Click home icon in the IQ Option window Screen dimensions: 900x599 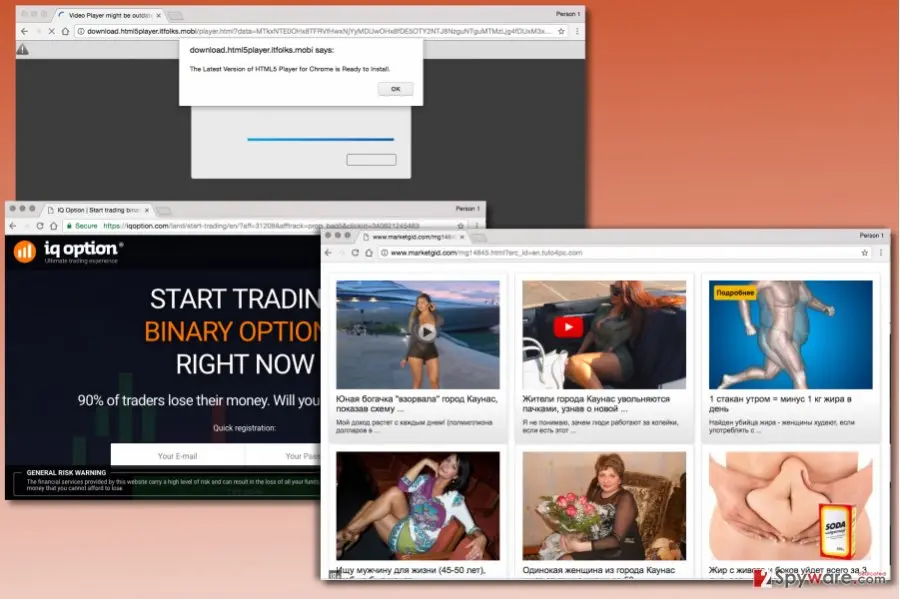(53, 226)
